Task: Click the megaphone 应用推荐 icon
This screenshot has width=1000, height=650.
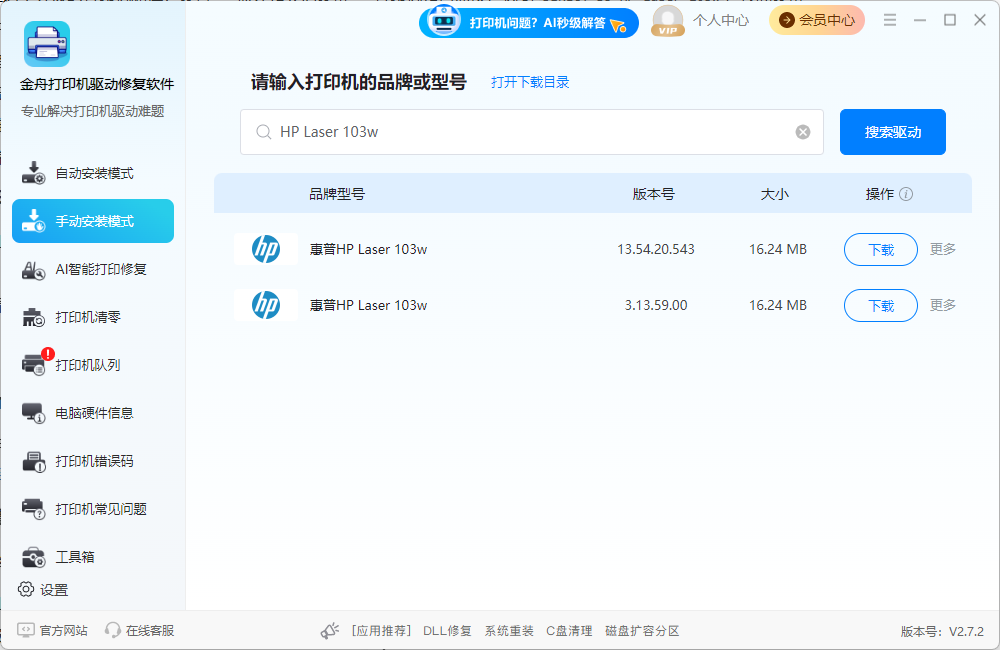Action: click(x=330, y=630)
